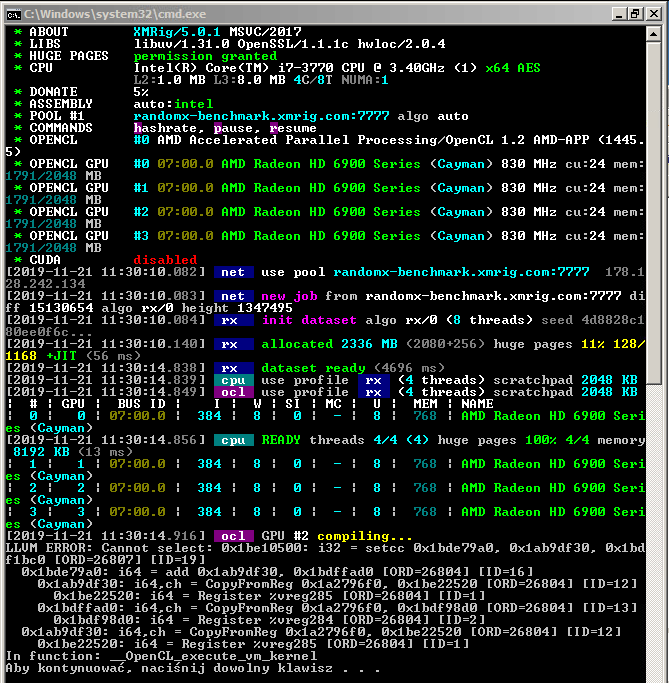Click 'allocated 2336 MB' text
Image resolution: width=669 pixels, height=683 pixels.
point(329,344)
